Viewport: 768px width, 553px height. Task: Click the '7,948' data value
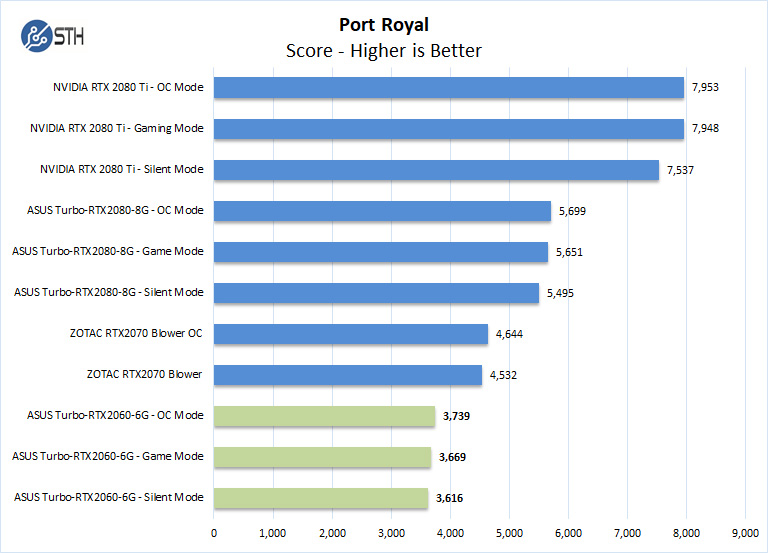click(705, 129)
